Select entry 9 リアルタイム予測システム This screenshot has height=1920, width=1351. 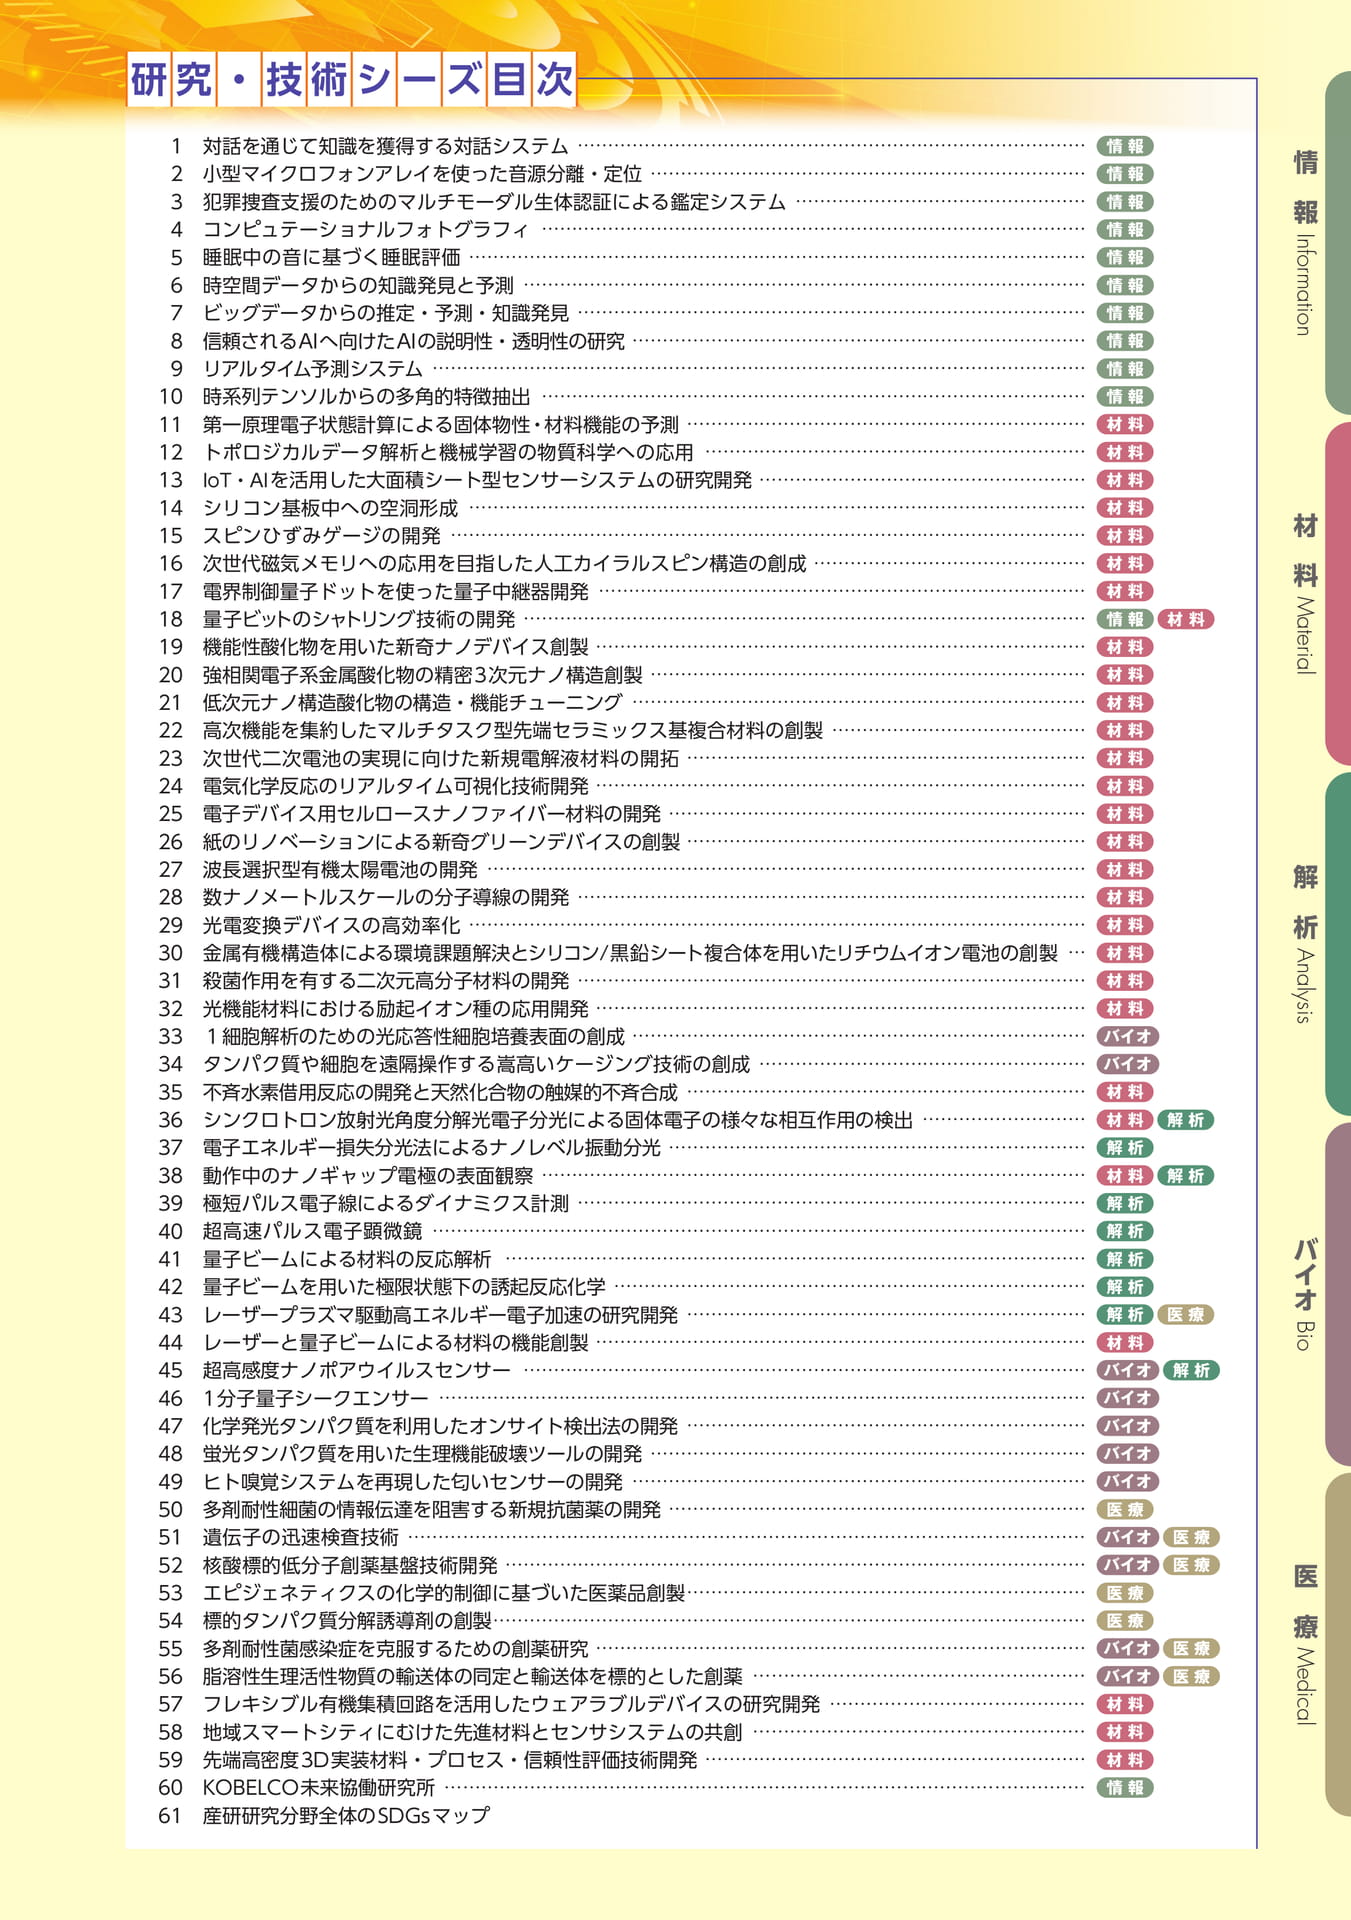tap(313, 369)
